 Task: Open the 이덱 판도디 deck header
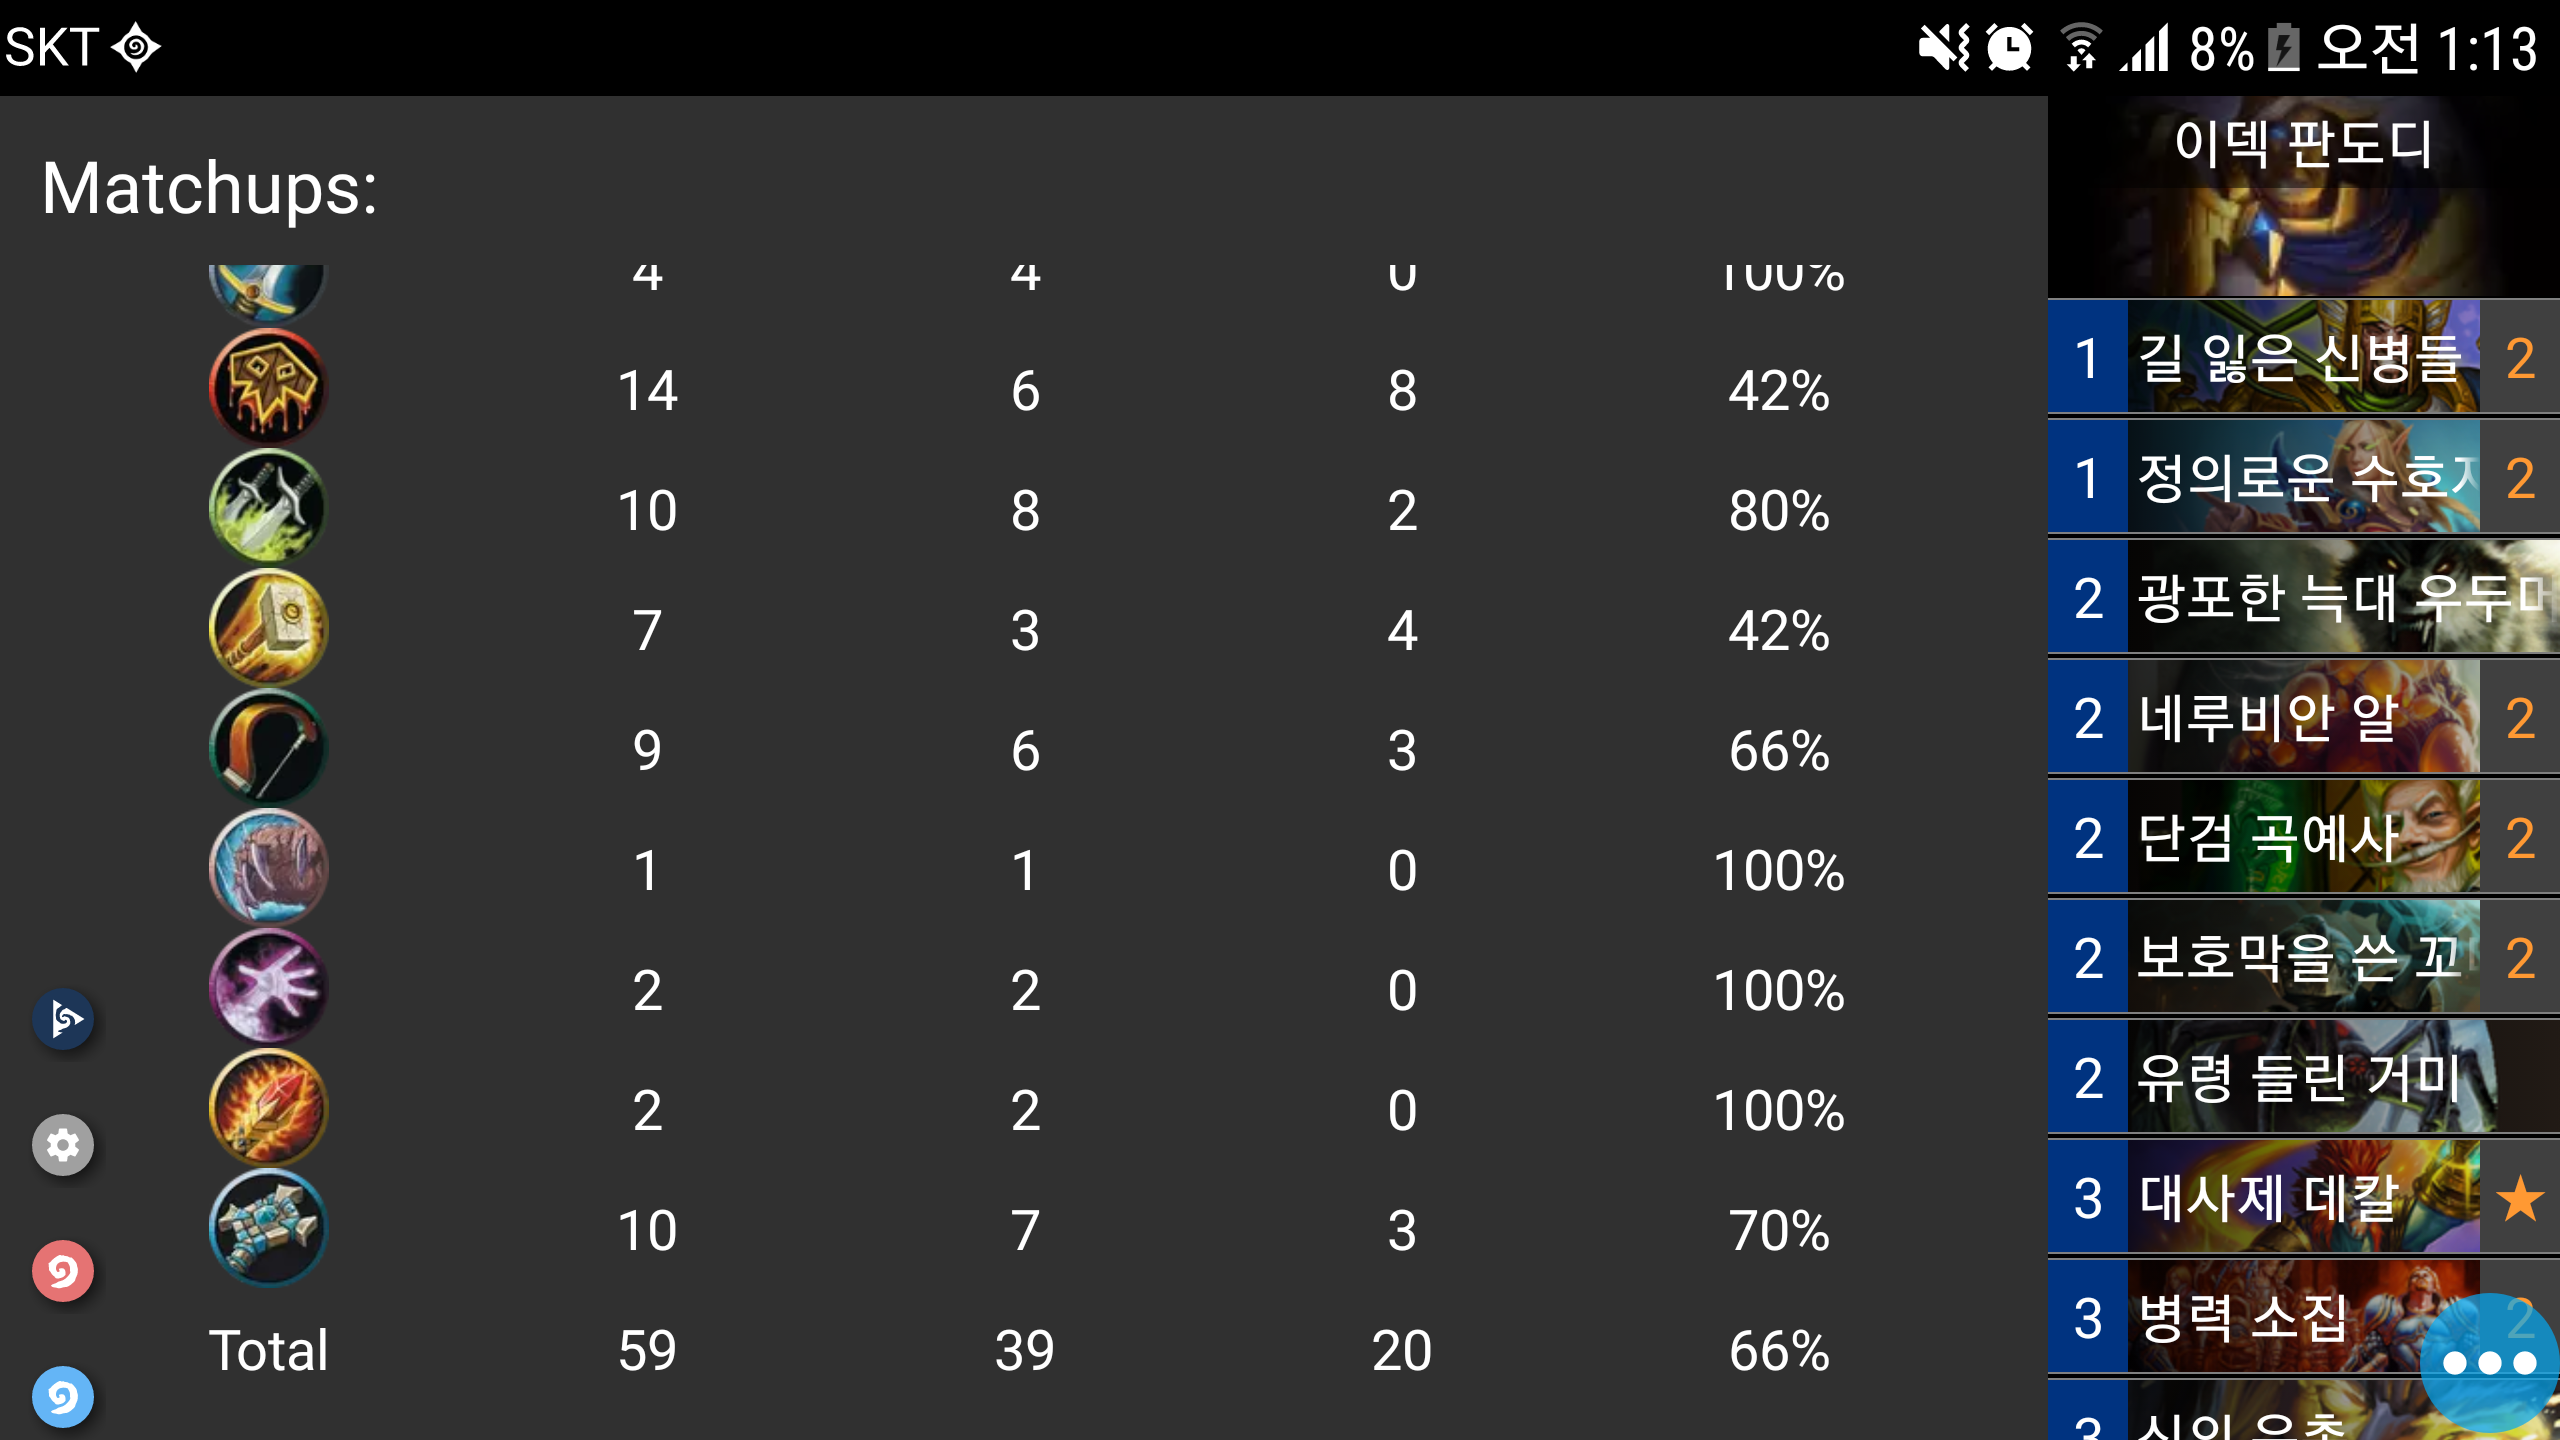click(x=2304, y=197)
